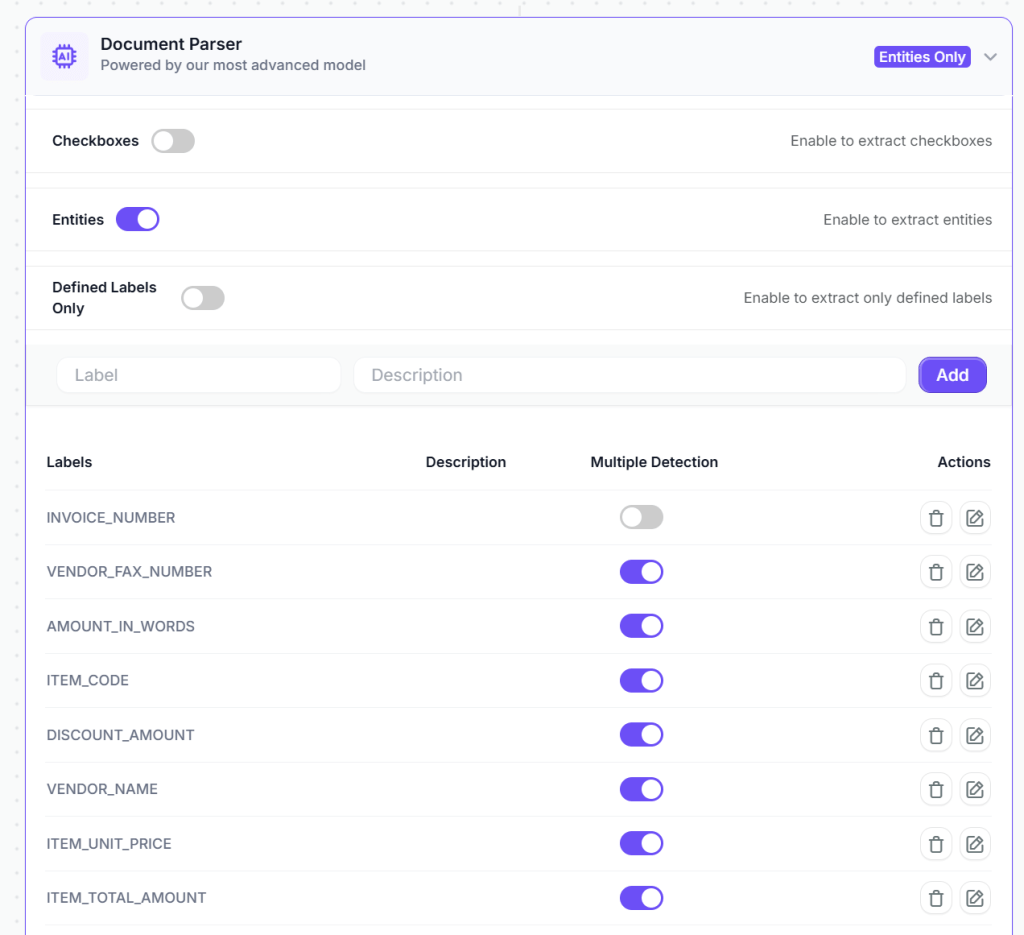The width and height of the screenshot is (1024, 935).
Task: Turn on Defined Labels Only toggle
Action: [203, 298]
